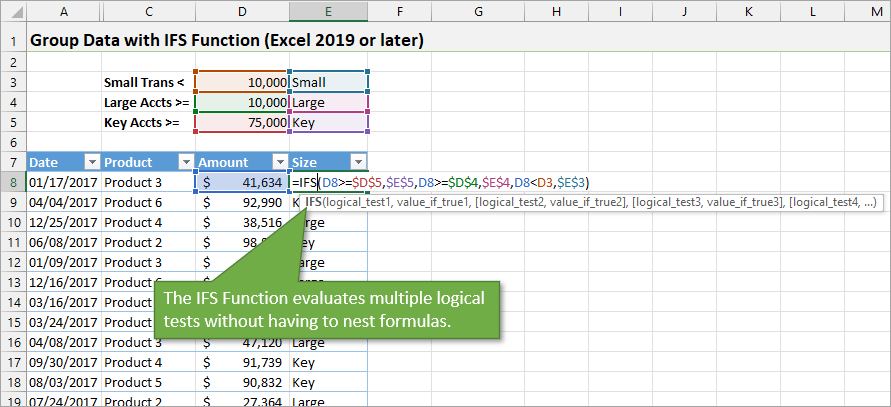This screenshot has width=891, height=407.
Task: Click the amount cell showing 92,990
Action: click(x=242, y=202)
